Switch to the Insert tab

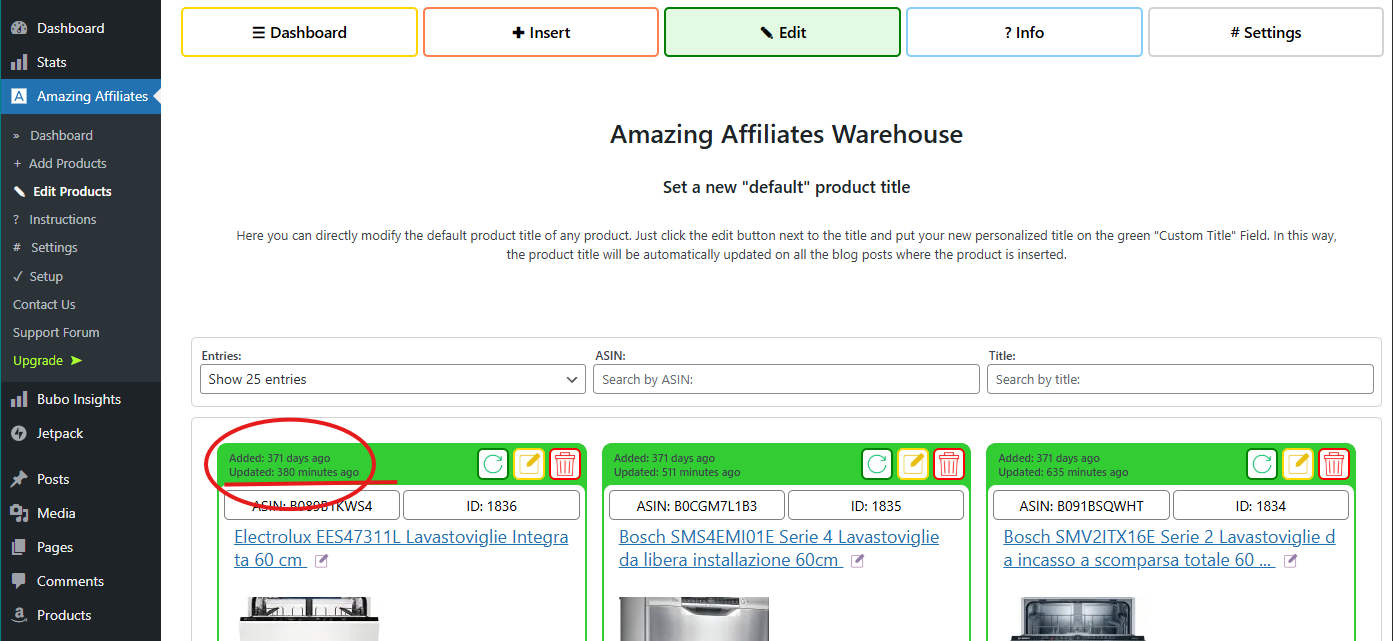[541, 32]
